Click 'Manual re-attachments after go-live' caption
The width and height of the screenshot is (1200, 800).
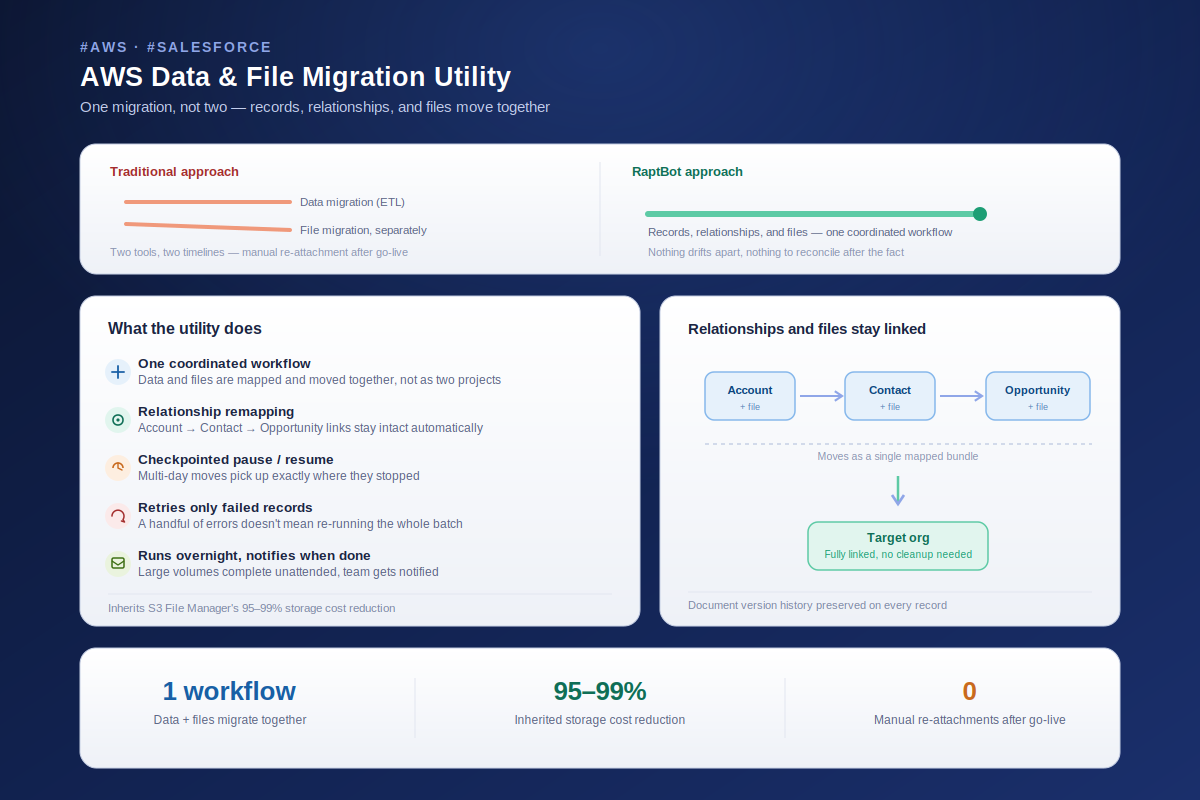pos(970,720)
